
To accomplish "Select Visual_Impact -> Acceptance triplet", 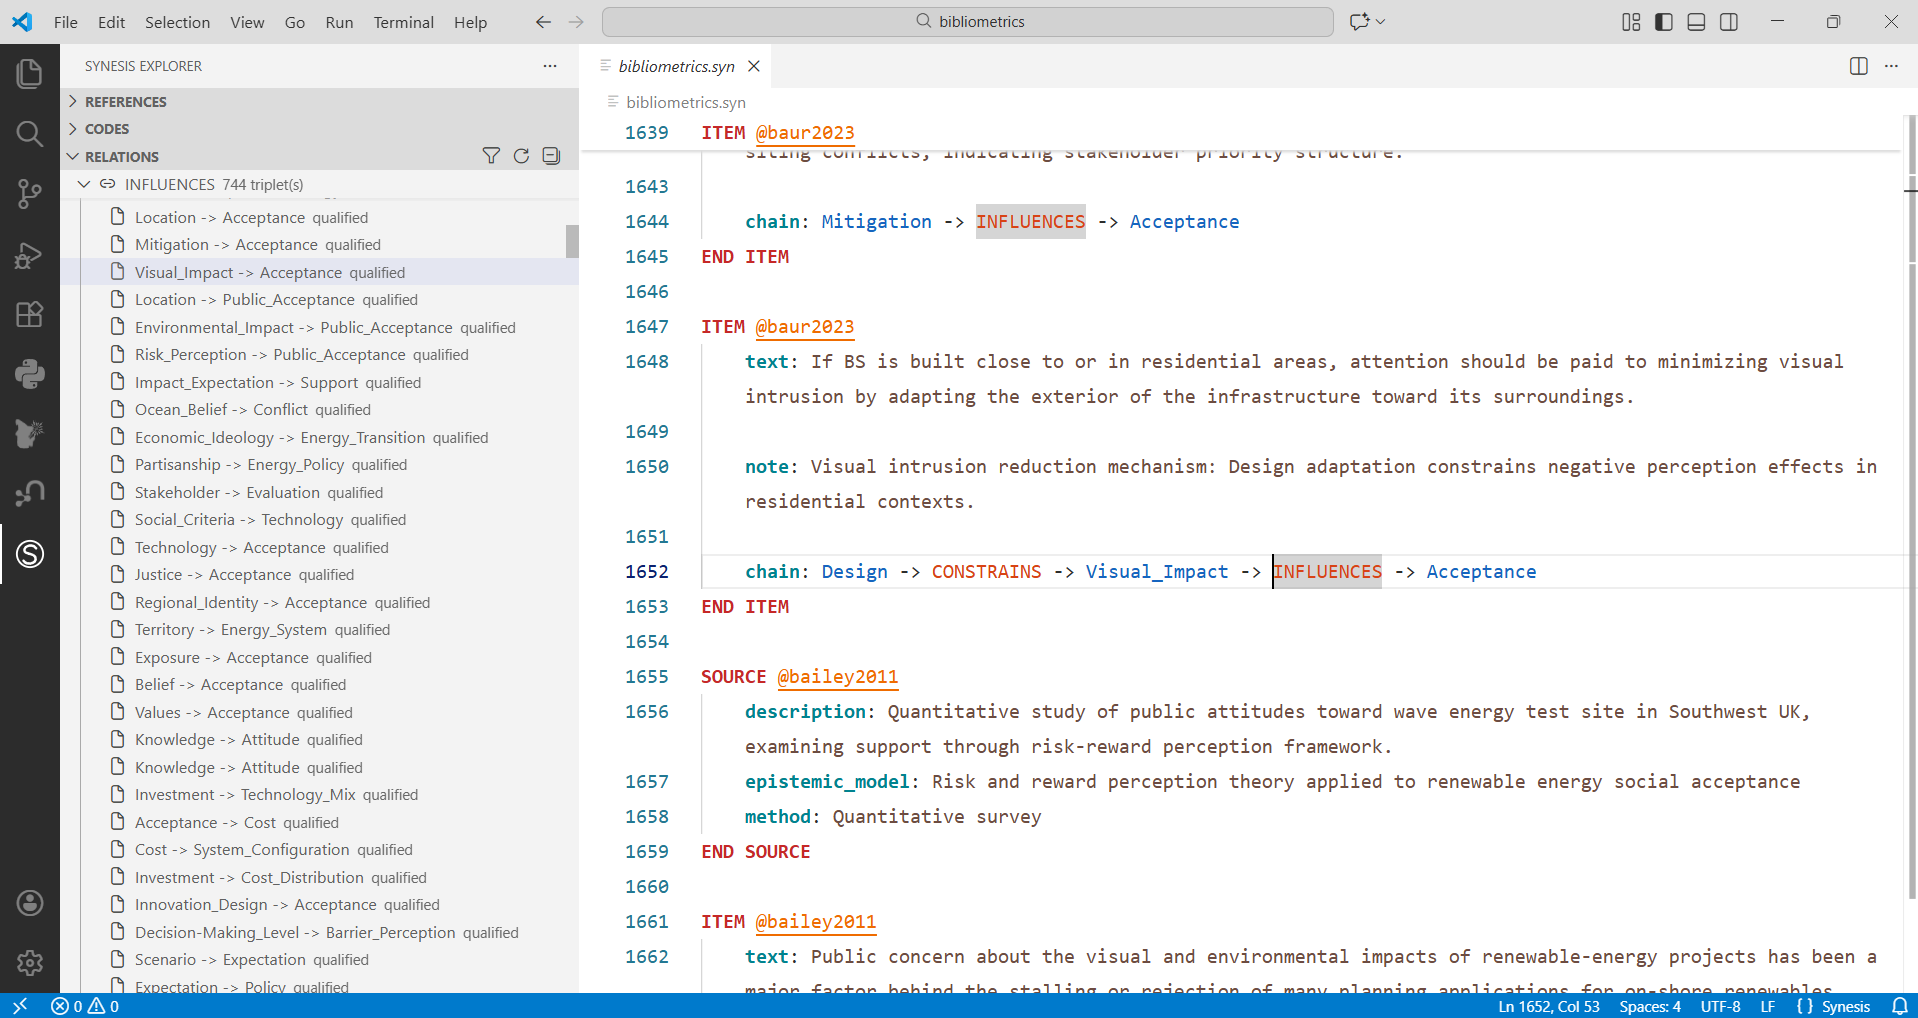I will pyautogui.click(x=319, y=272).
